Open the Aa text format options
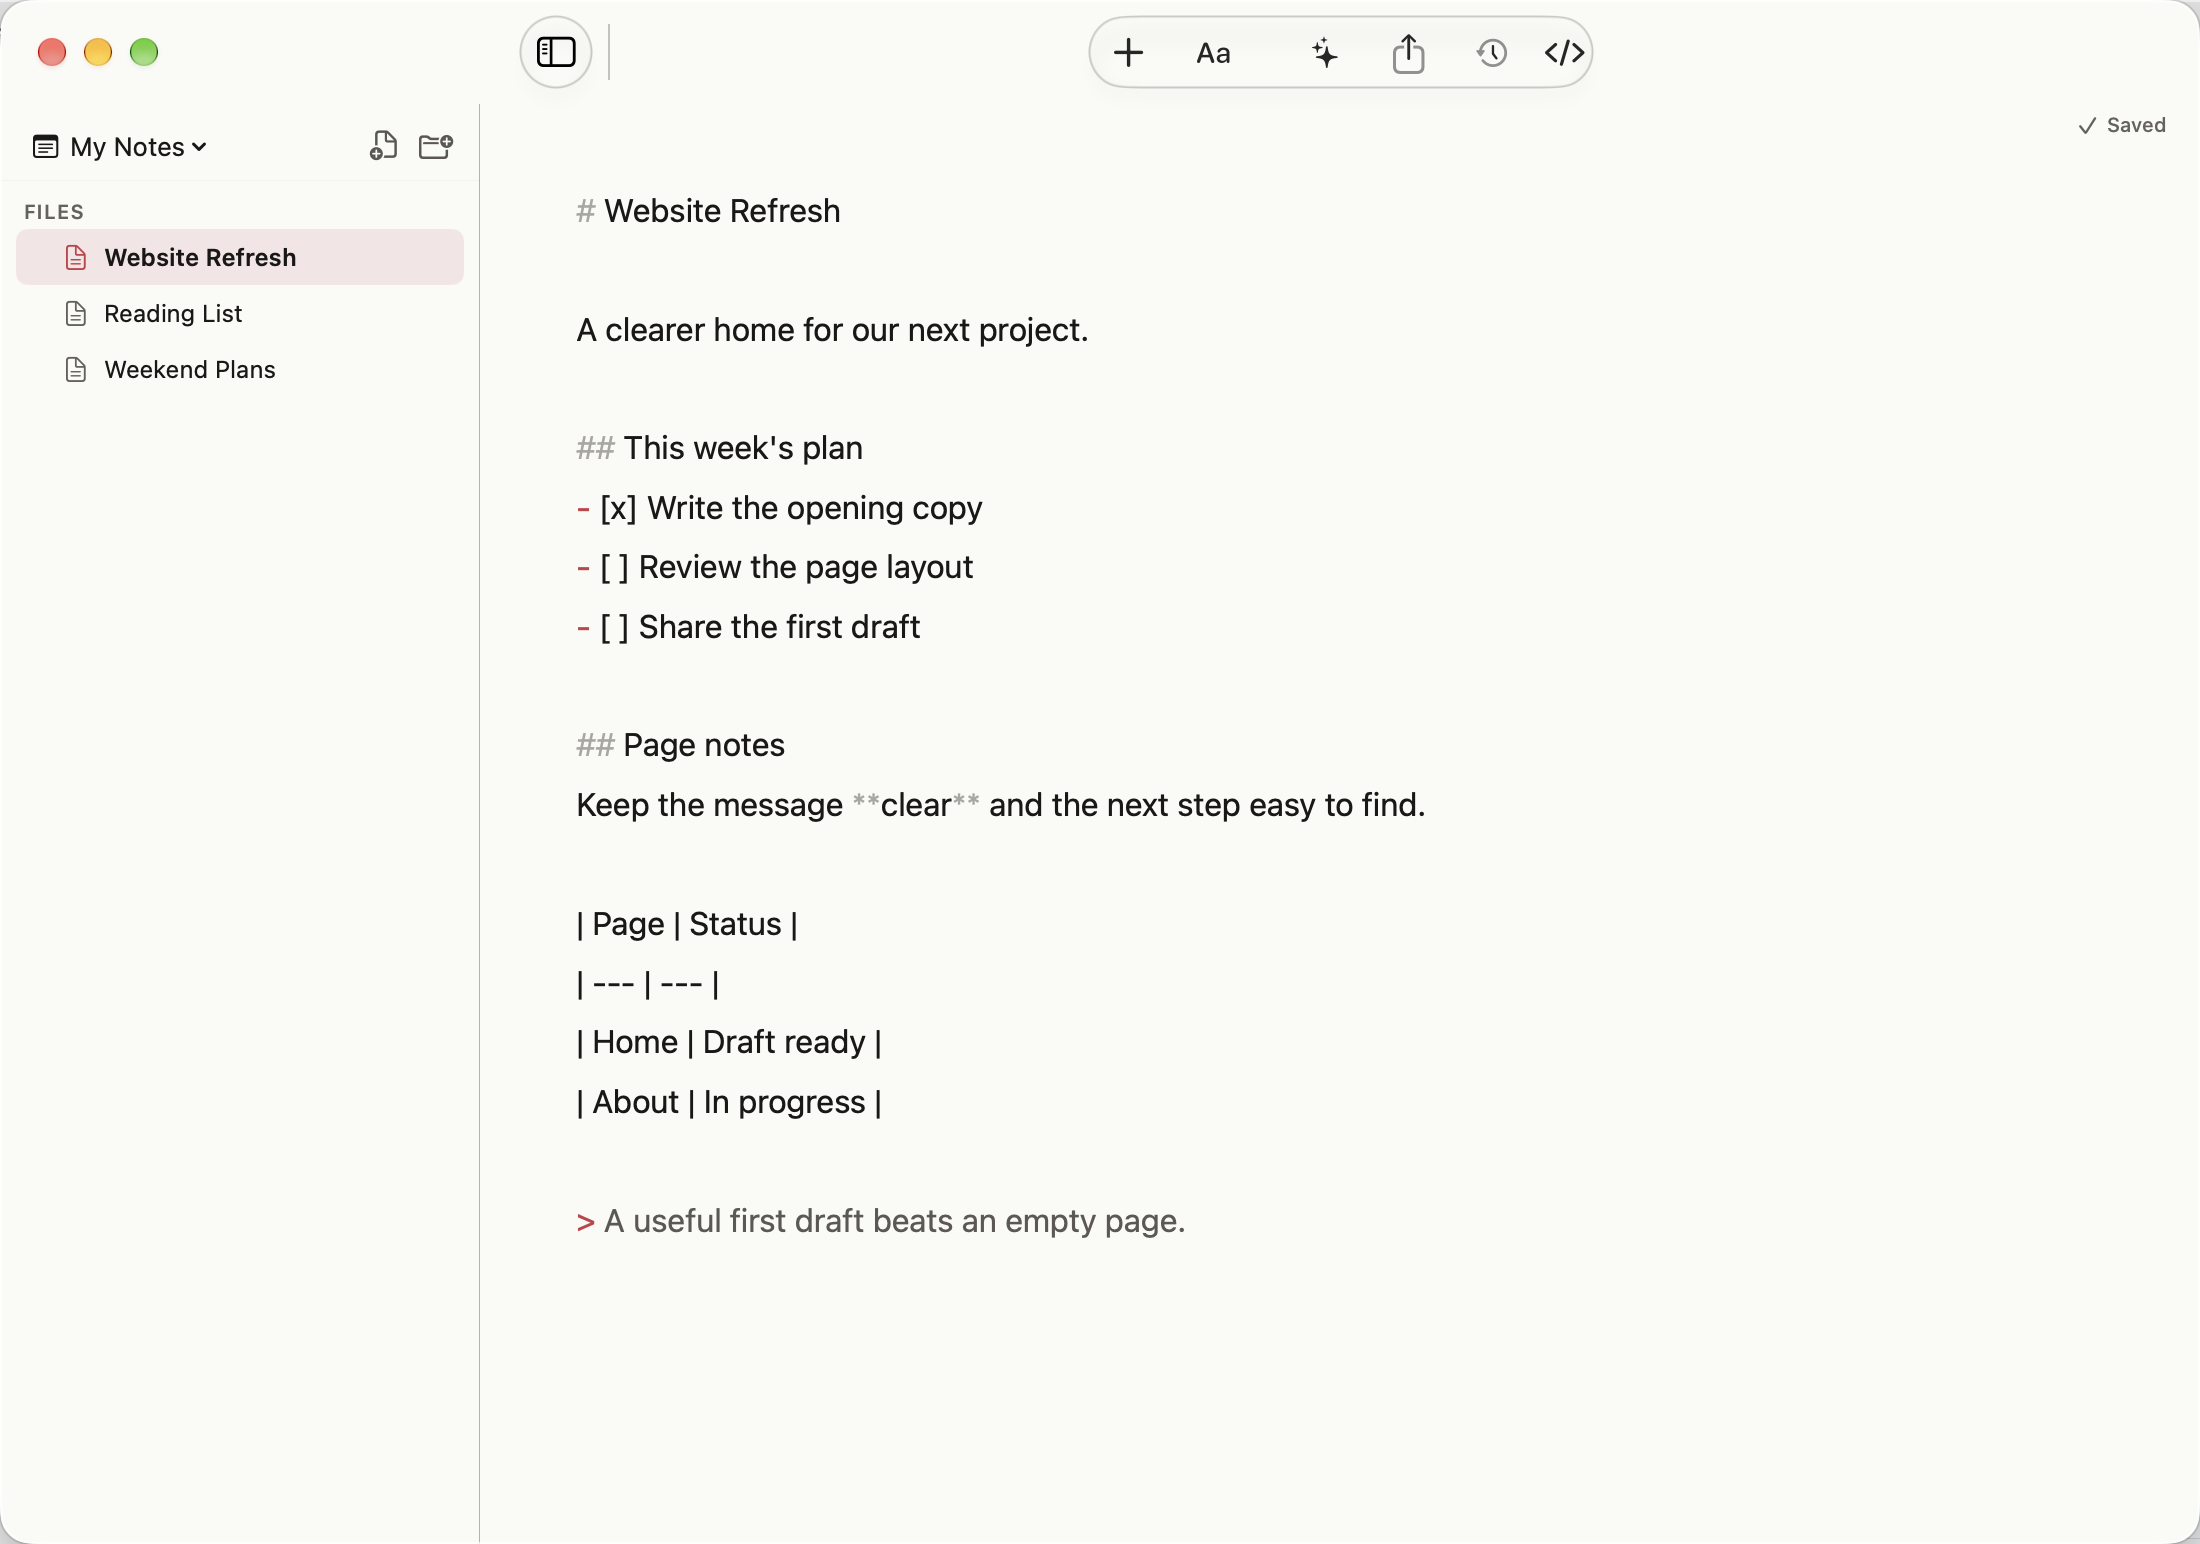The image size is (2200, 1544). (x=1213, y=53)
